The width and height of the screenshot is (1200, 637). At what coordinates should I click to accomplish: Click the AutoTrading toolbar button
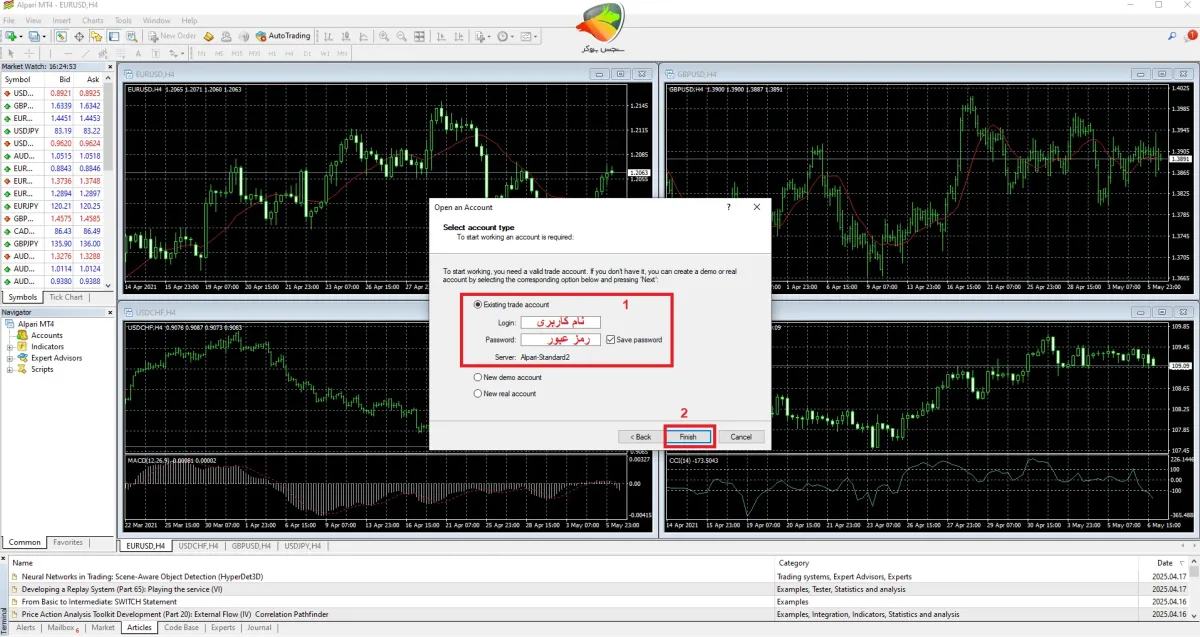(283, 36)
